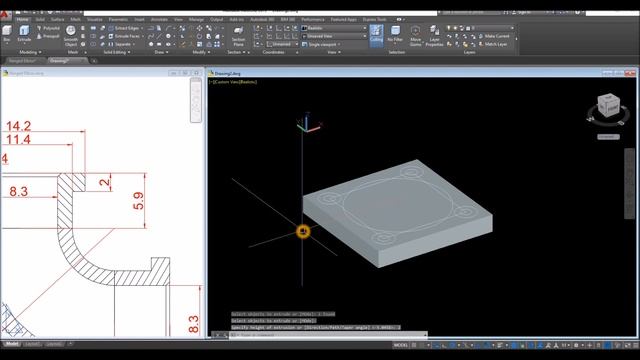Open the Smooth Object mesh tool
This screenshot has width=640, height=360.
pyautogui.click(x=71, y=36)
